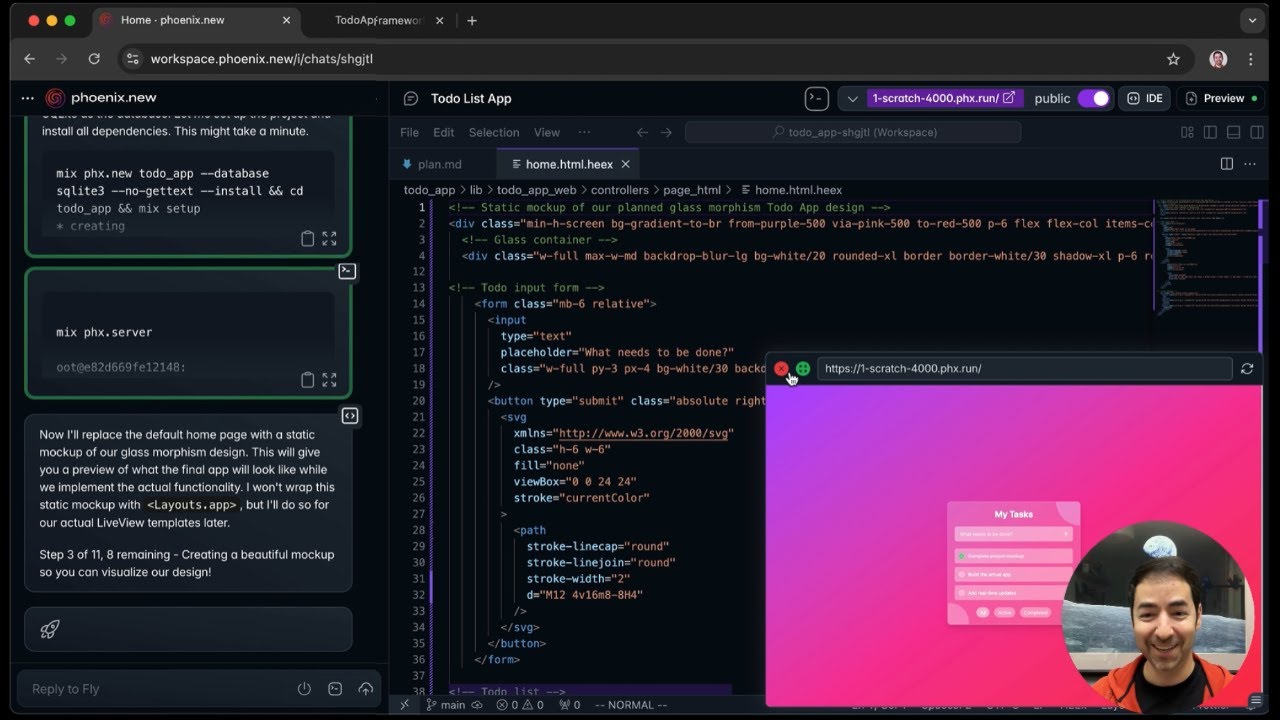Open the File menu
Image resolution: width=1280 pixels, height=720 pixels.
[409, 132]
